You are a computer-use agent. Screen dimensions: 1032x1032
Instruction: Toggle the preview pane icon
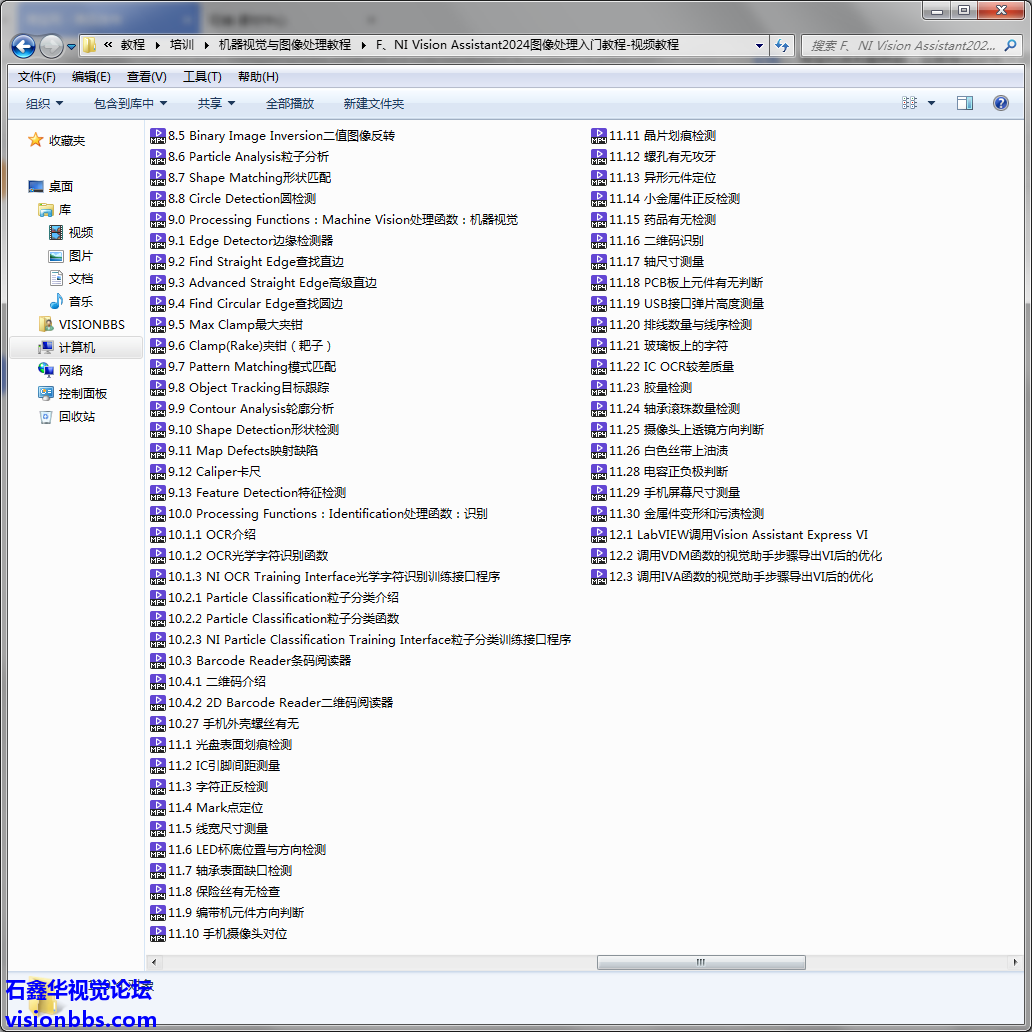point(964,103)
